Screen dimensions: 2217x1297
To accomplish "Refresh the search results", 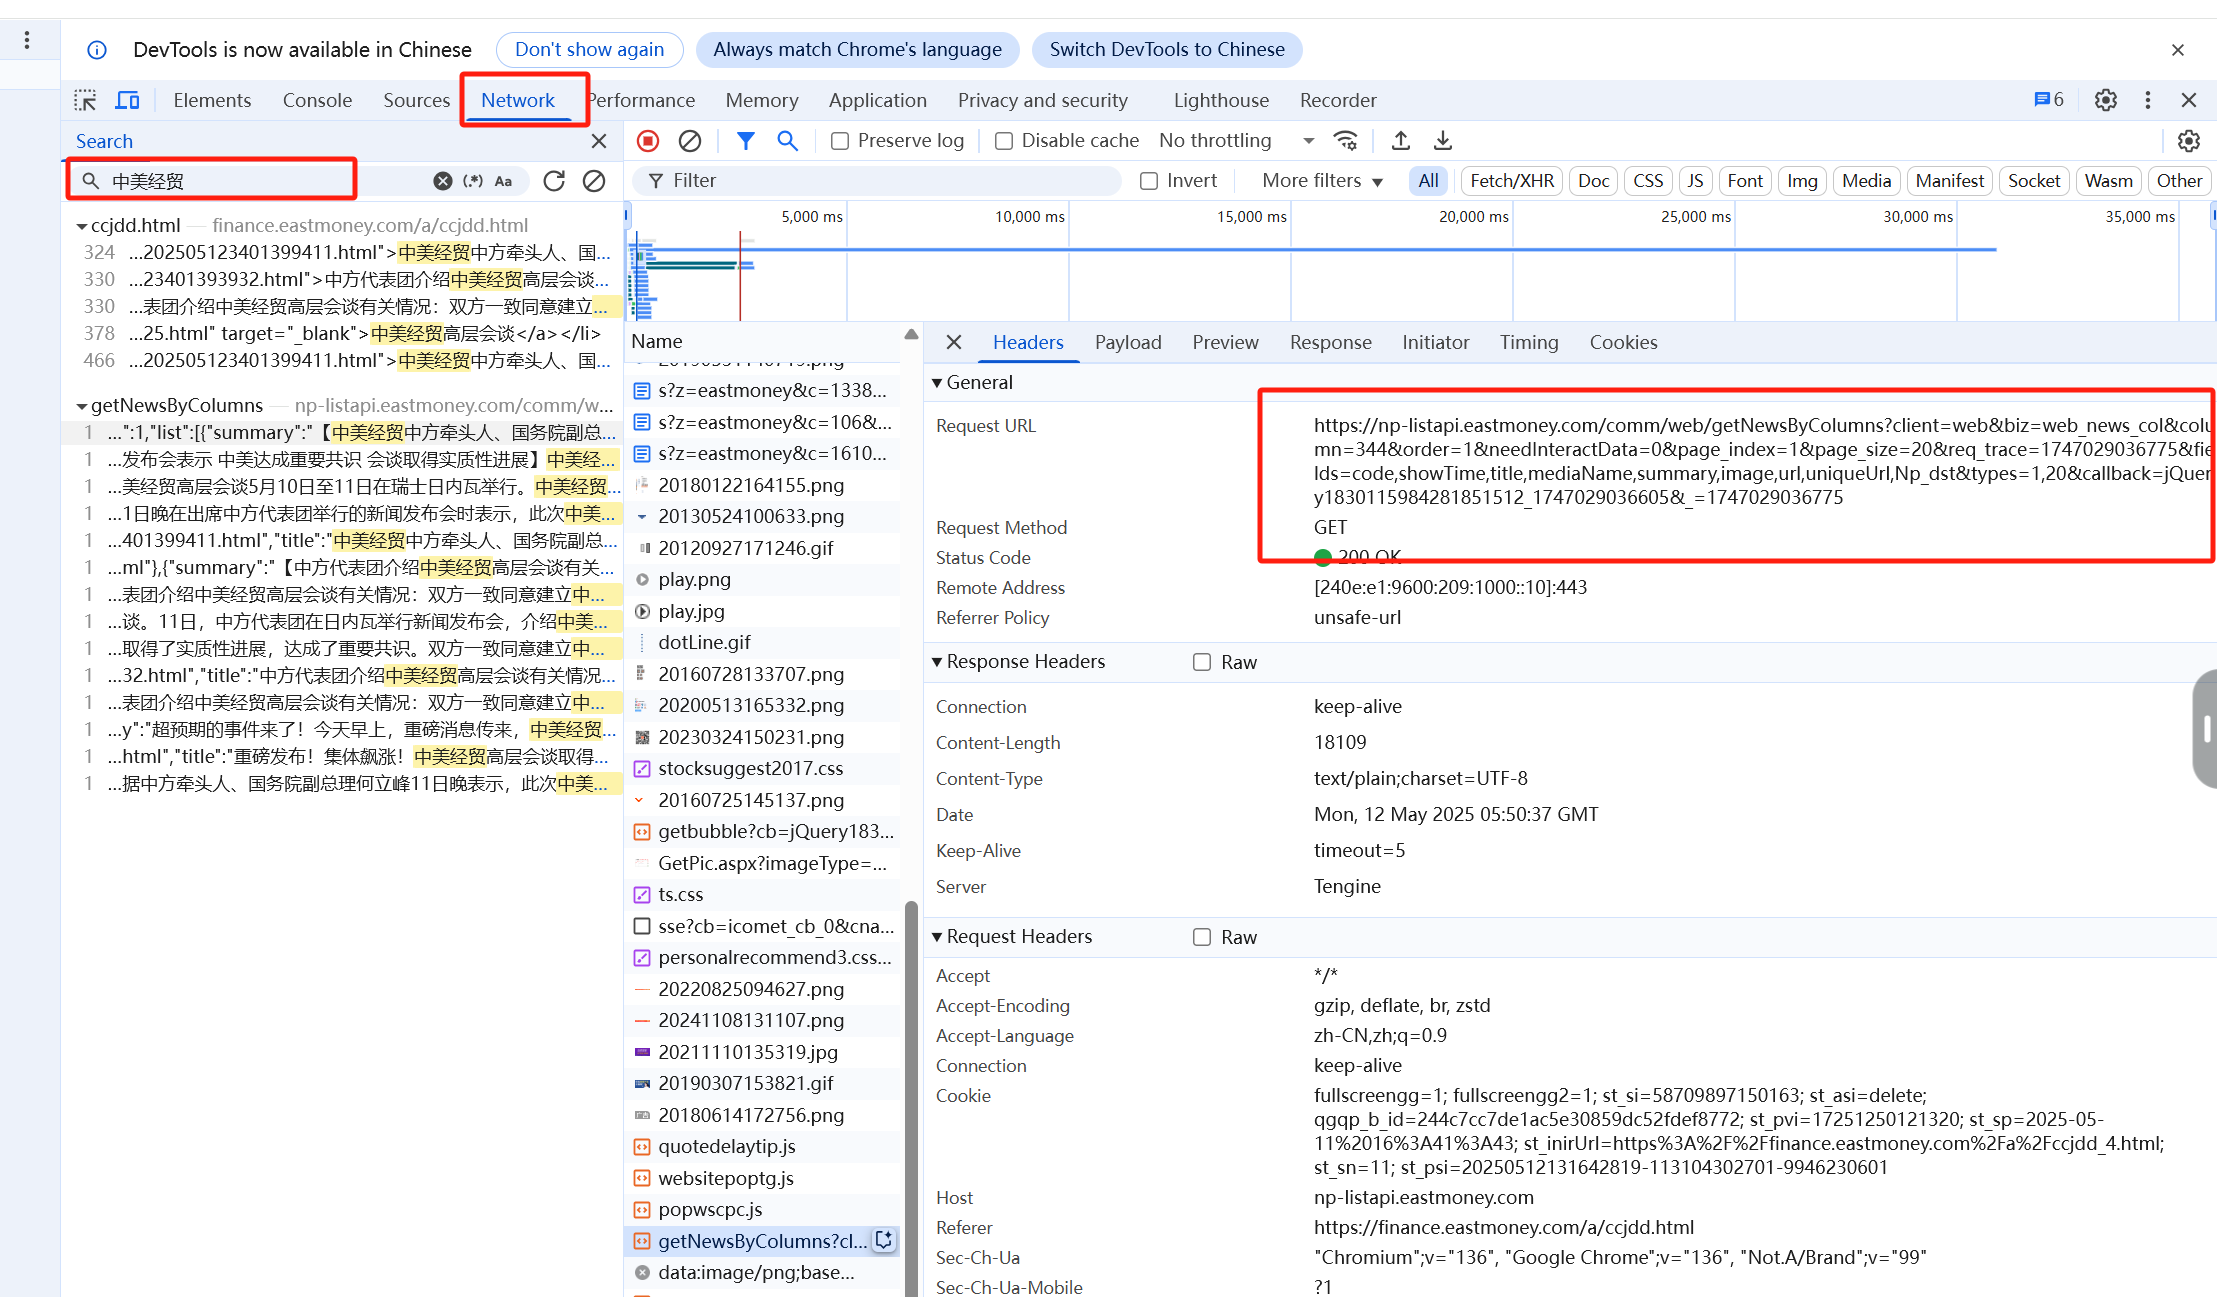I will 554,181.
